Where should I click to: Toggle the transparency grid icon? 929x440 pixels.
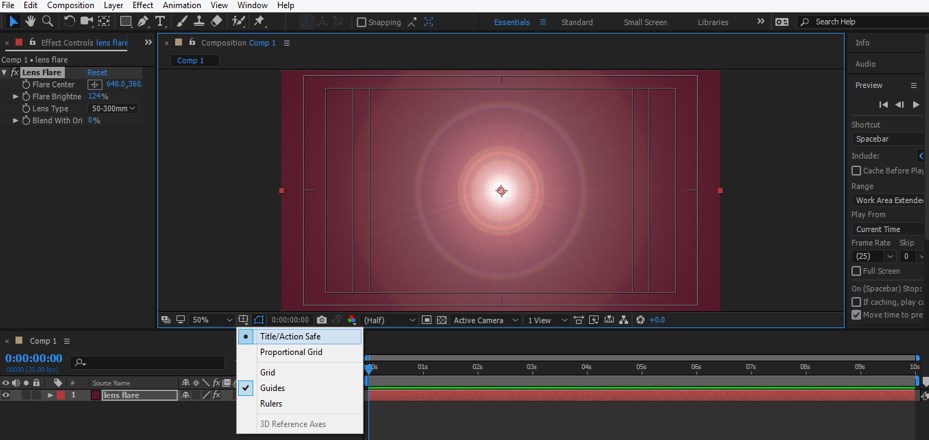pyautogui.click(x=441, y=320)
